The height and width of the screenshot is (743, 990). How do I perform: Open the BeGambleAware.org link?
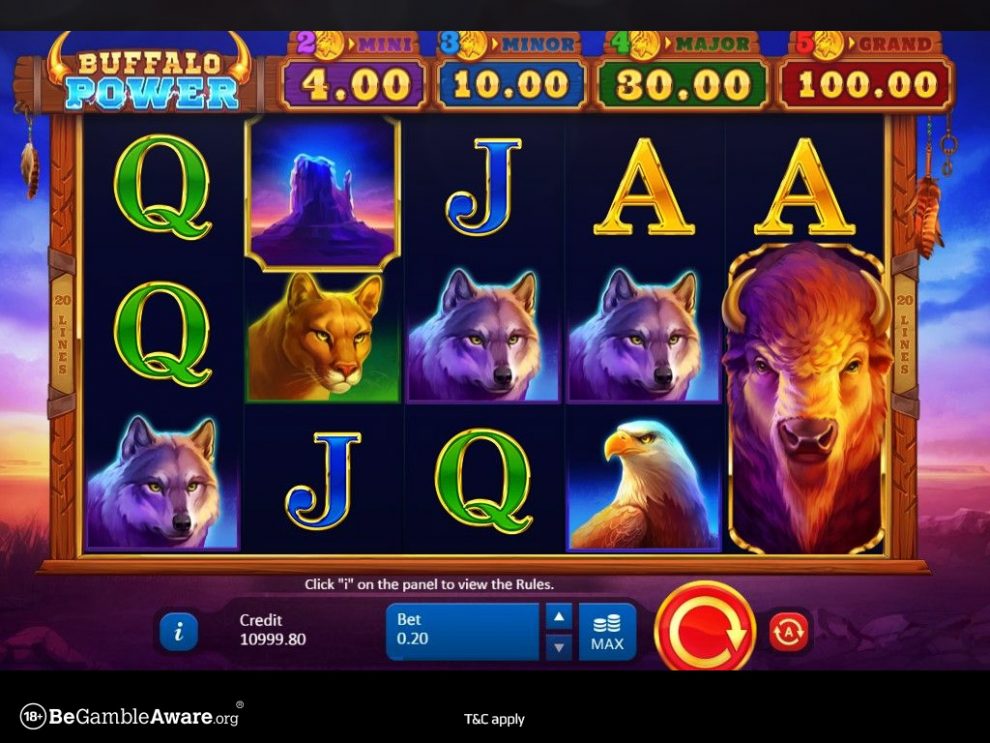[x=131, y=716]
